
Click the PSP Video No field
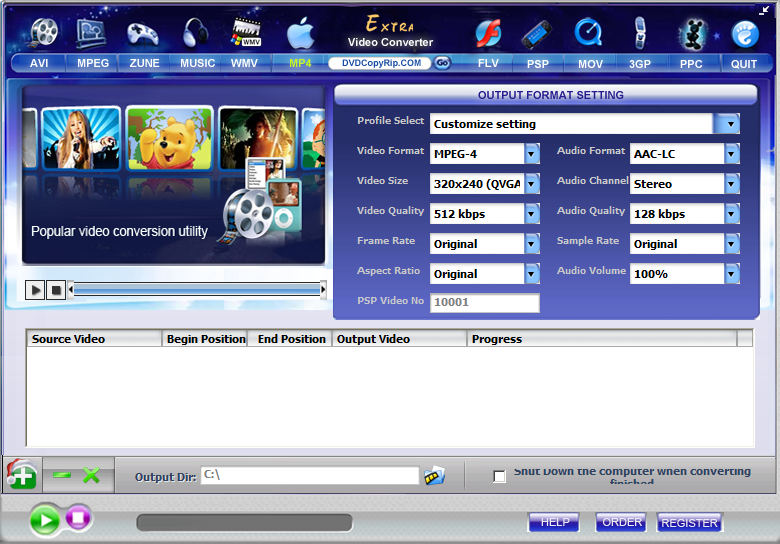click(485, 302)
